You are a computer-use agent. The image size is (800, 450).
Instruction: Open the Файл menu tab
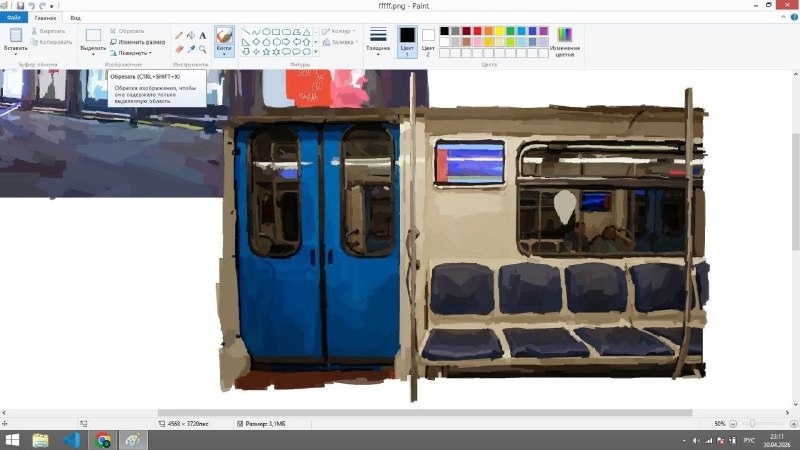pos(14,17)
